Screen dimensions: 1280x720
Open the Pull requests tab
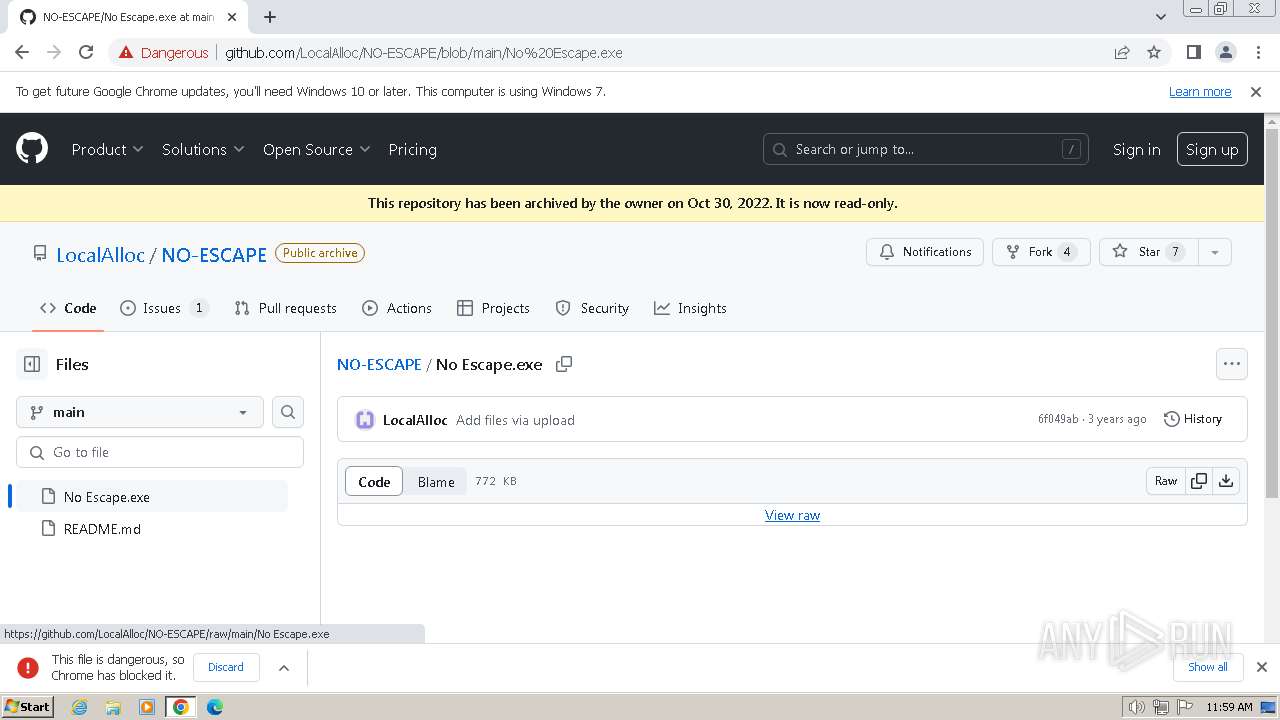[x=286, y=308]
